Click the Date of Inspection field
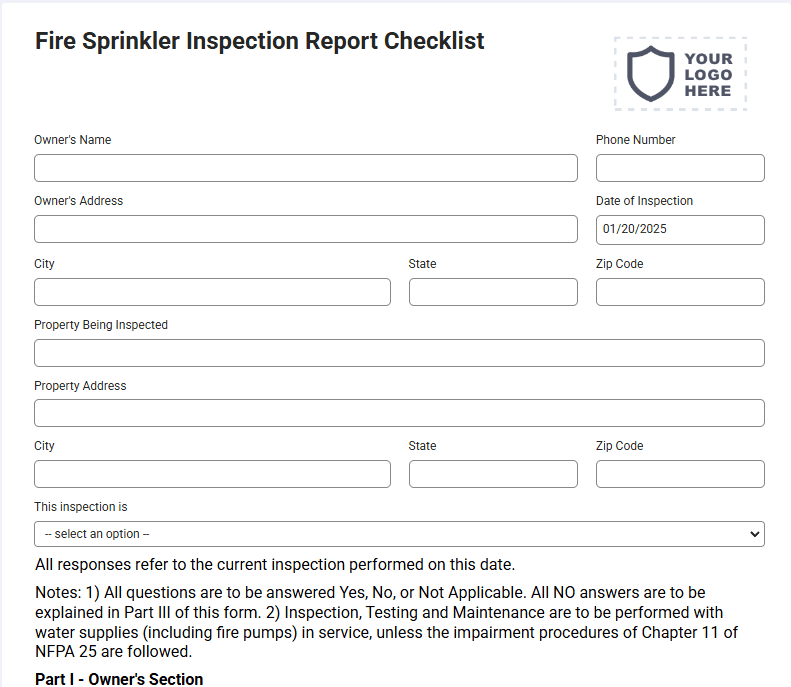The height and width of the screenshot is (687, 791). (680, 230)
